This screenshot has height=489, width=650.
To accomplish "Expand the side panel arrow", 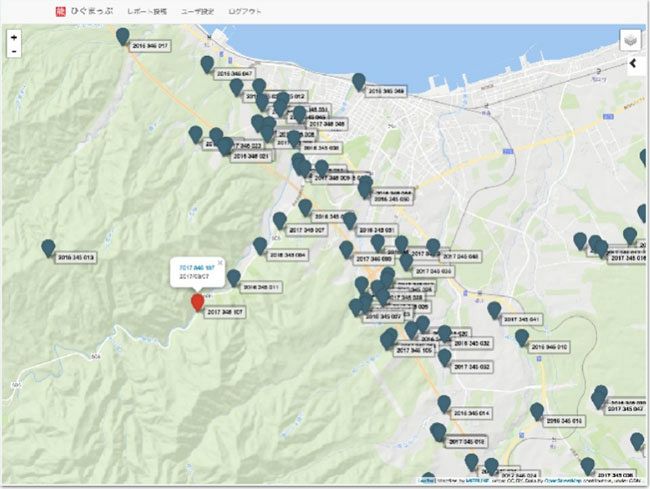I will pyautogui.click(x=633, y=64).
